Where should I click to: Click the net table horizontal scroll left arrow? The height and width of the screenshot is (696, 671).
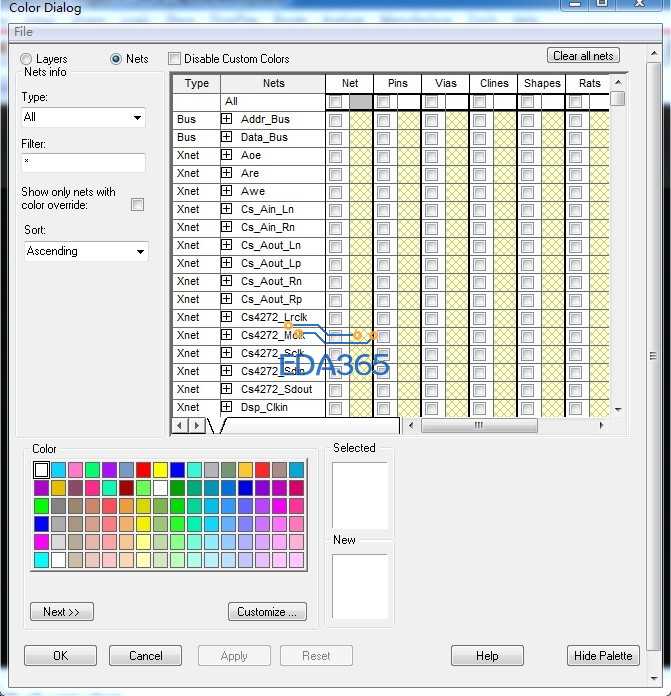pyautogui.click(x=411, y=425)
